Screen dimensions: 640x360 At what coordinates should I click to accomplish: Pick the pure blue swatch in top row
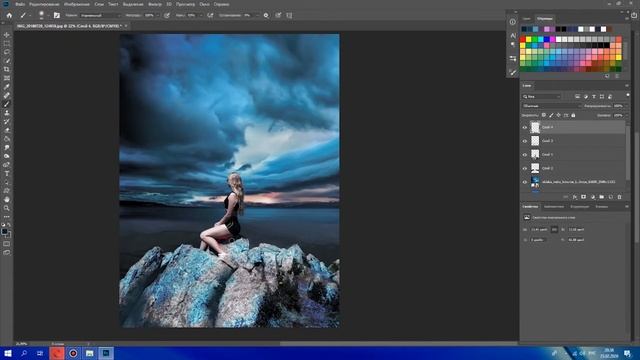coord(547,40)
